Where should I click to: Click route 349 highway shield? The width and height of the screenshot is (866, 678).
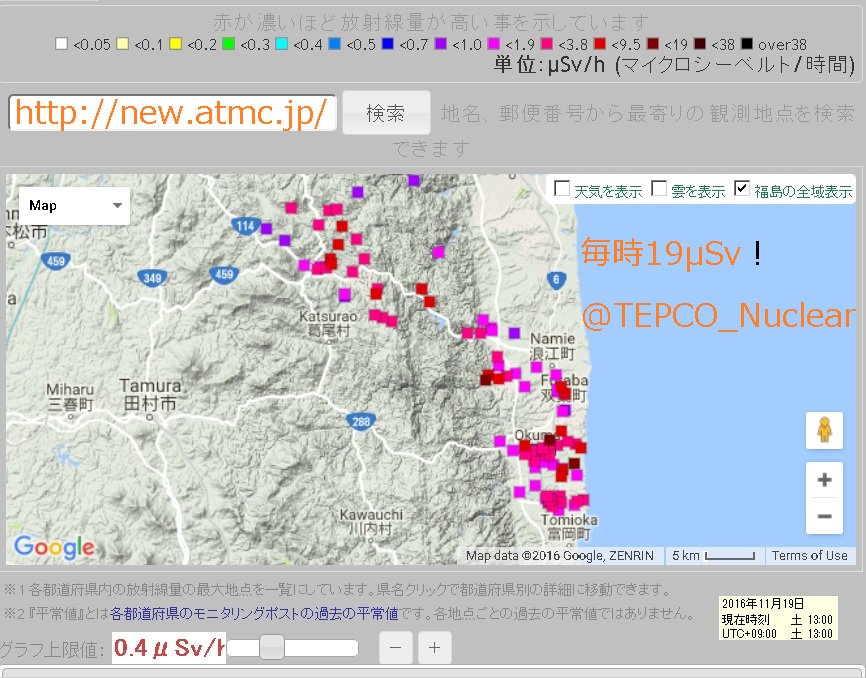(x=152, y=277)
